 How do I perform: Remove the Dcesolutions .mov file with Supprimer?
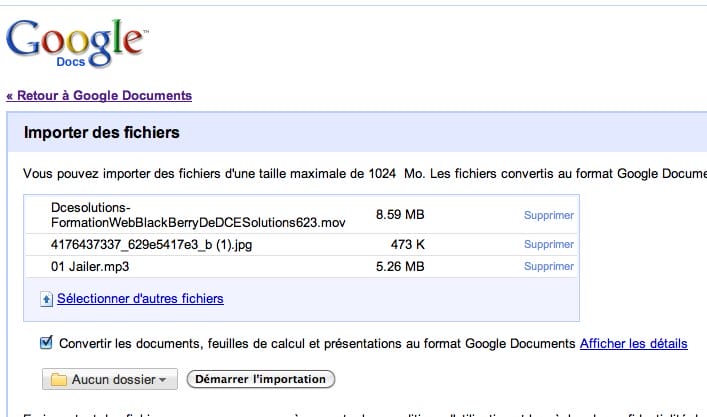pyautogui.click(x=549, y=215)
